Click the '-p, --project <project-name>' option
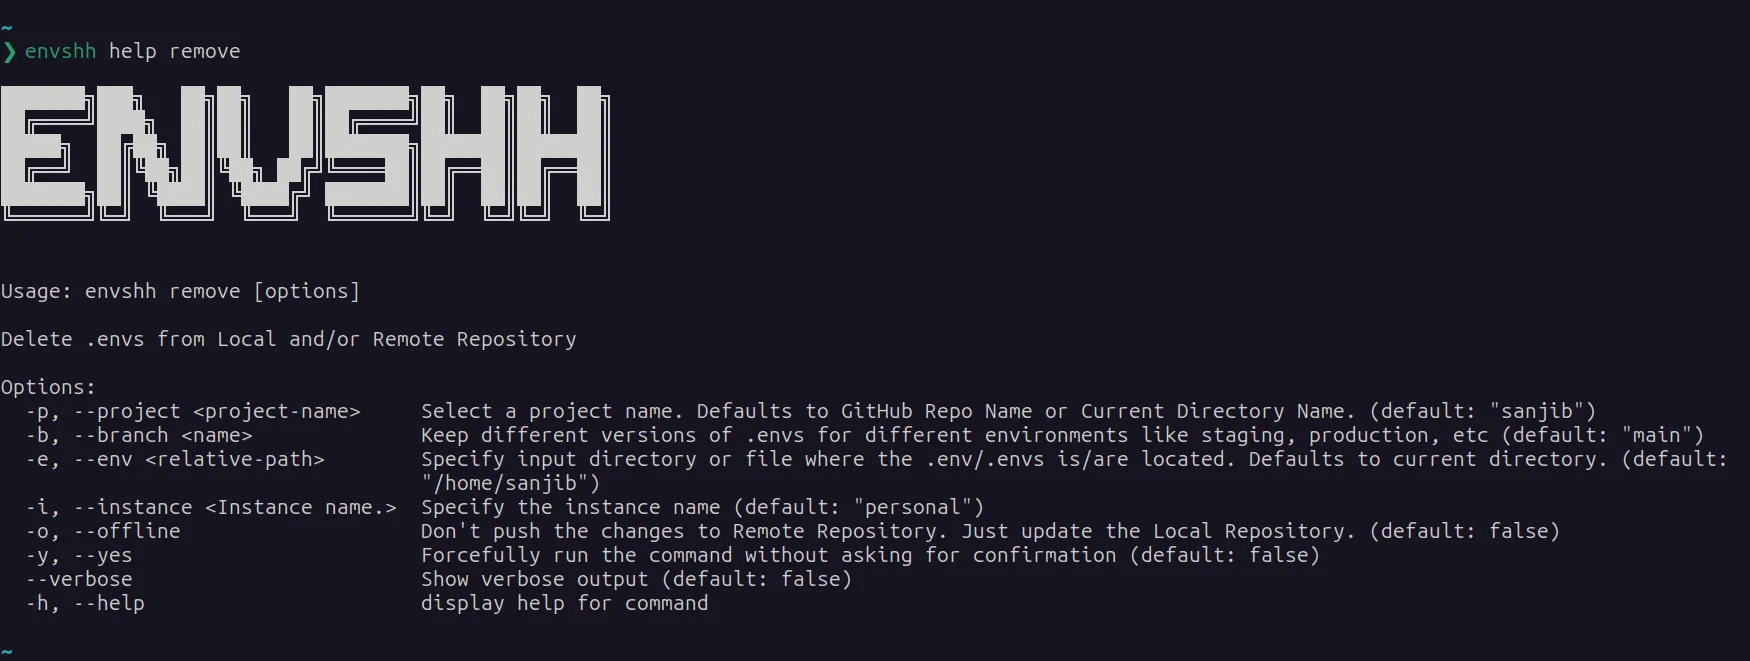The width and height of the screenshot is (1750, 661). pyautogui.click(x=193, y=411)
